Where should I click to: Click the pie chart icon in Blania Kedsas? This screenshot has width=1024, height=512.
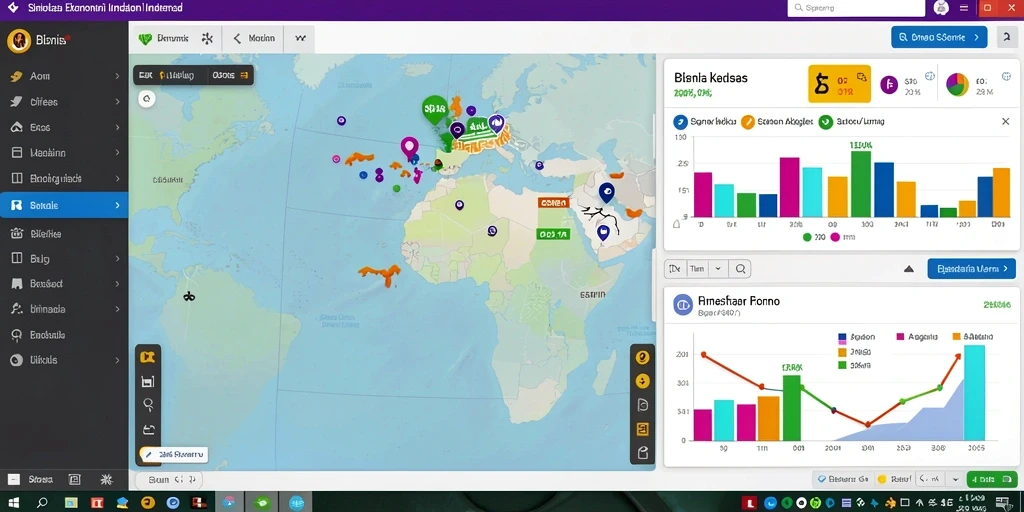[957, 85]
